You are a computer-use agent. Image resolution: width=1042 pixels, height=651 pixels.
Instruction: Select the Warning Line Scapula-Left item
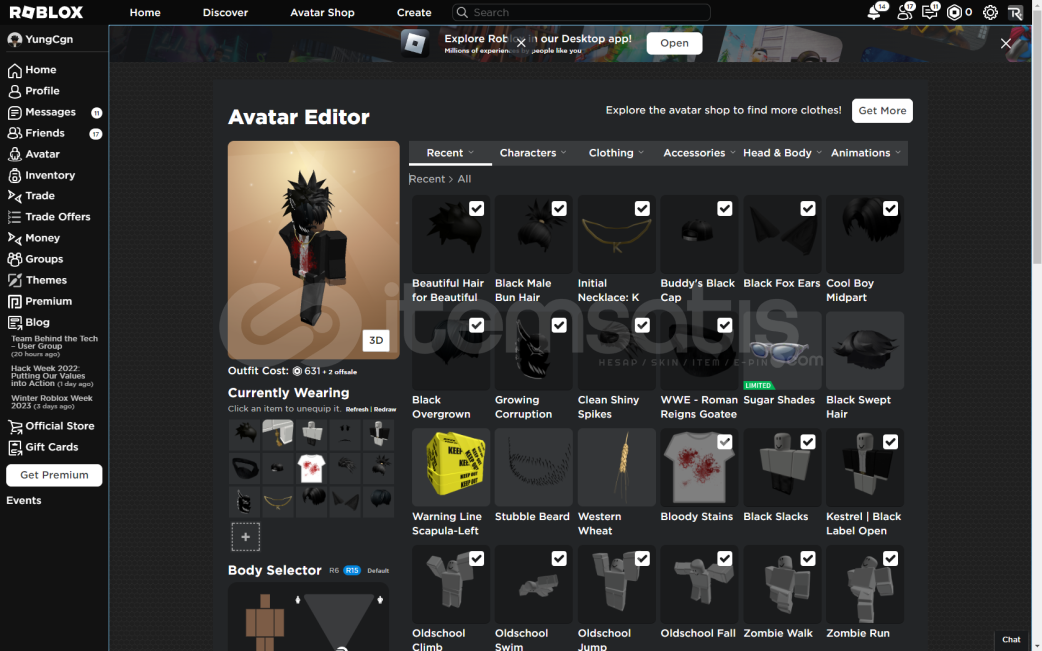tap(451, 467)
